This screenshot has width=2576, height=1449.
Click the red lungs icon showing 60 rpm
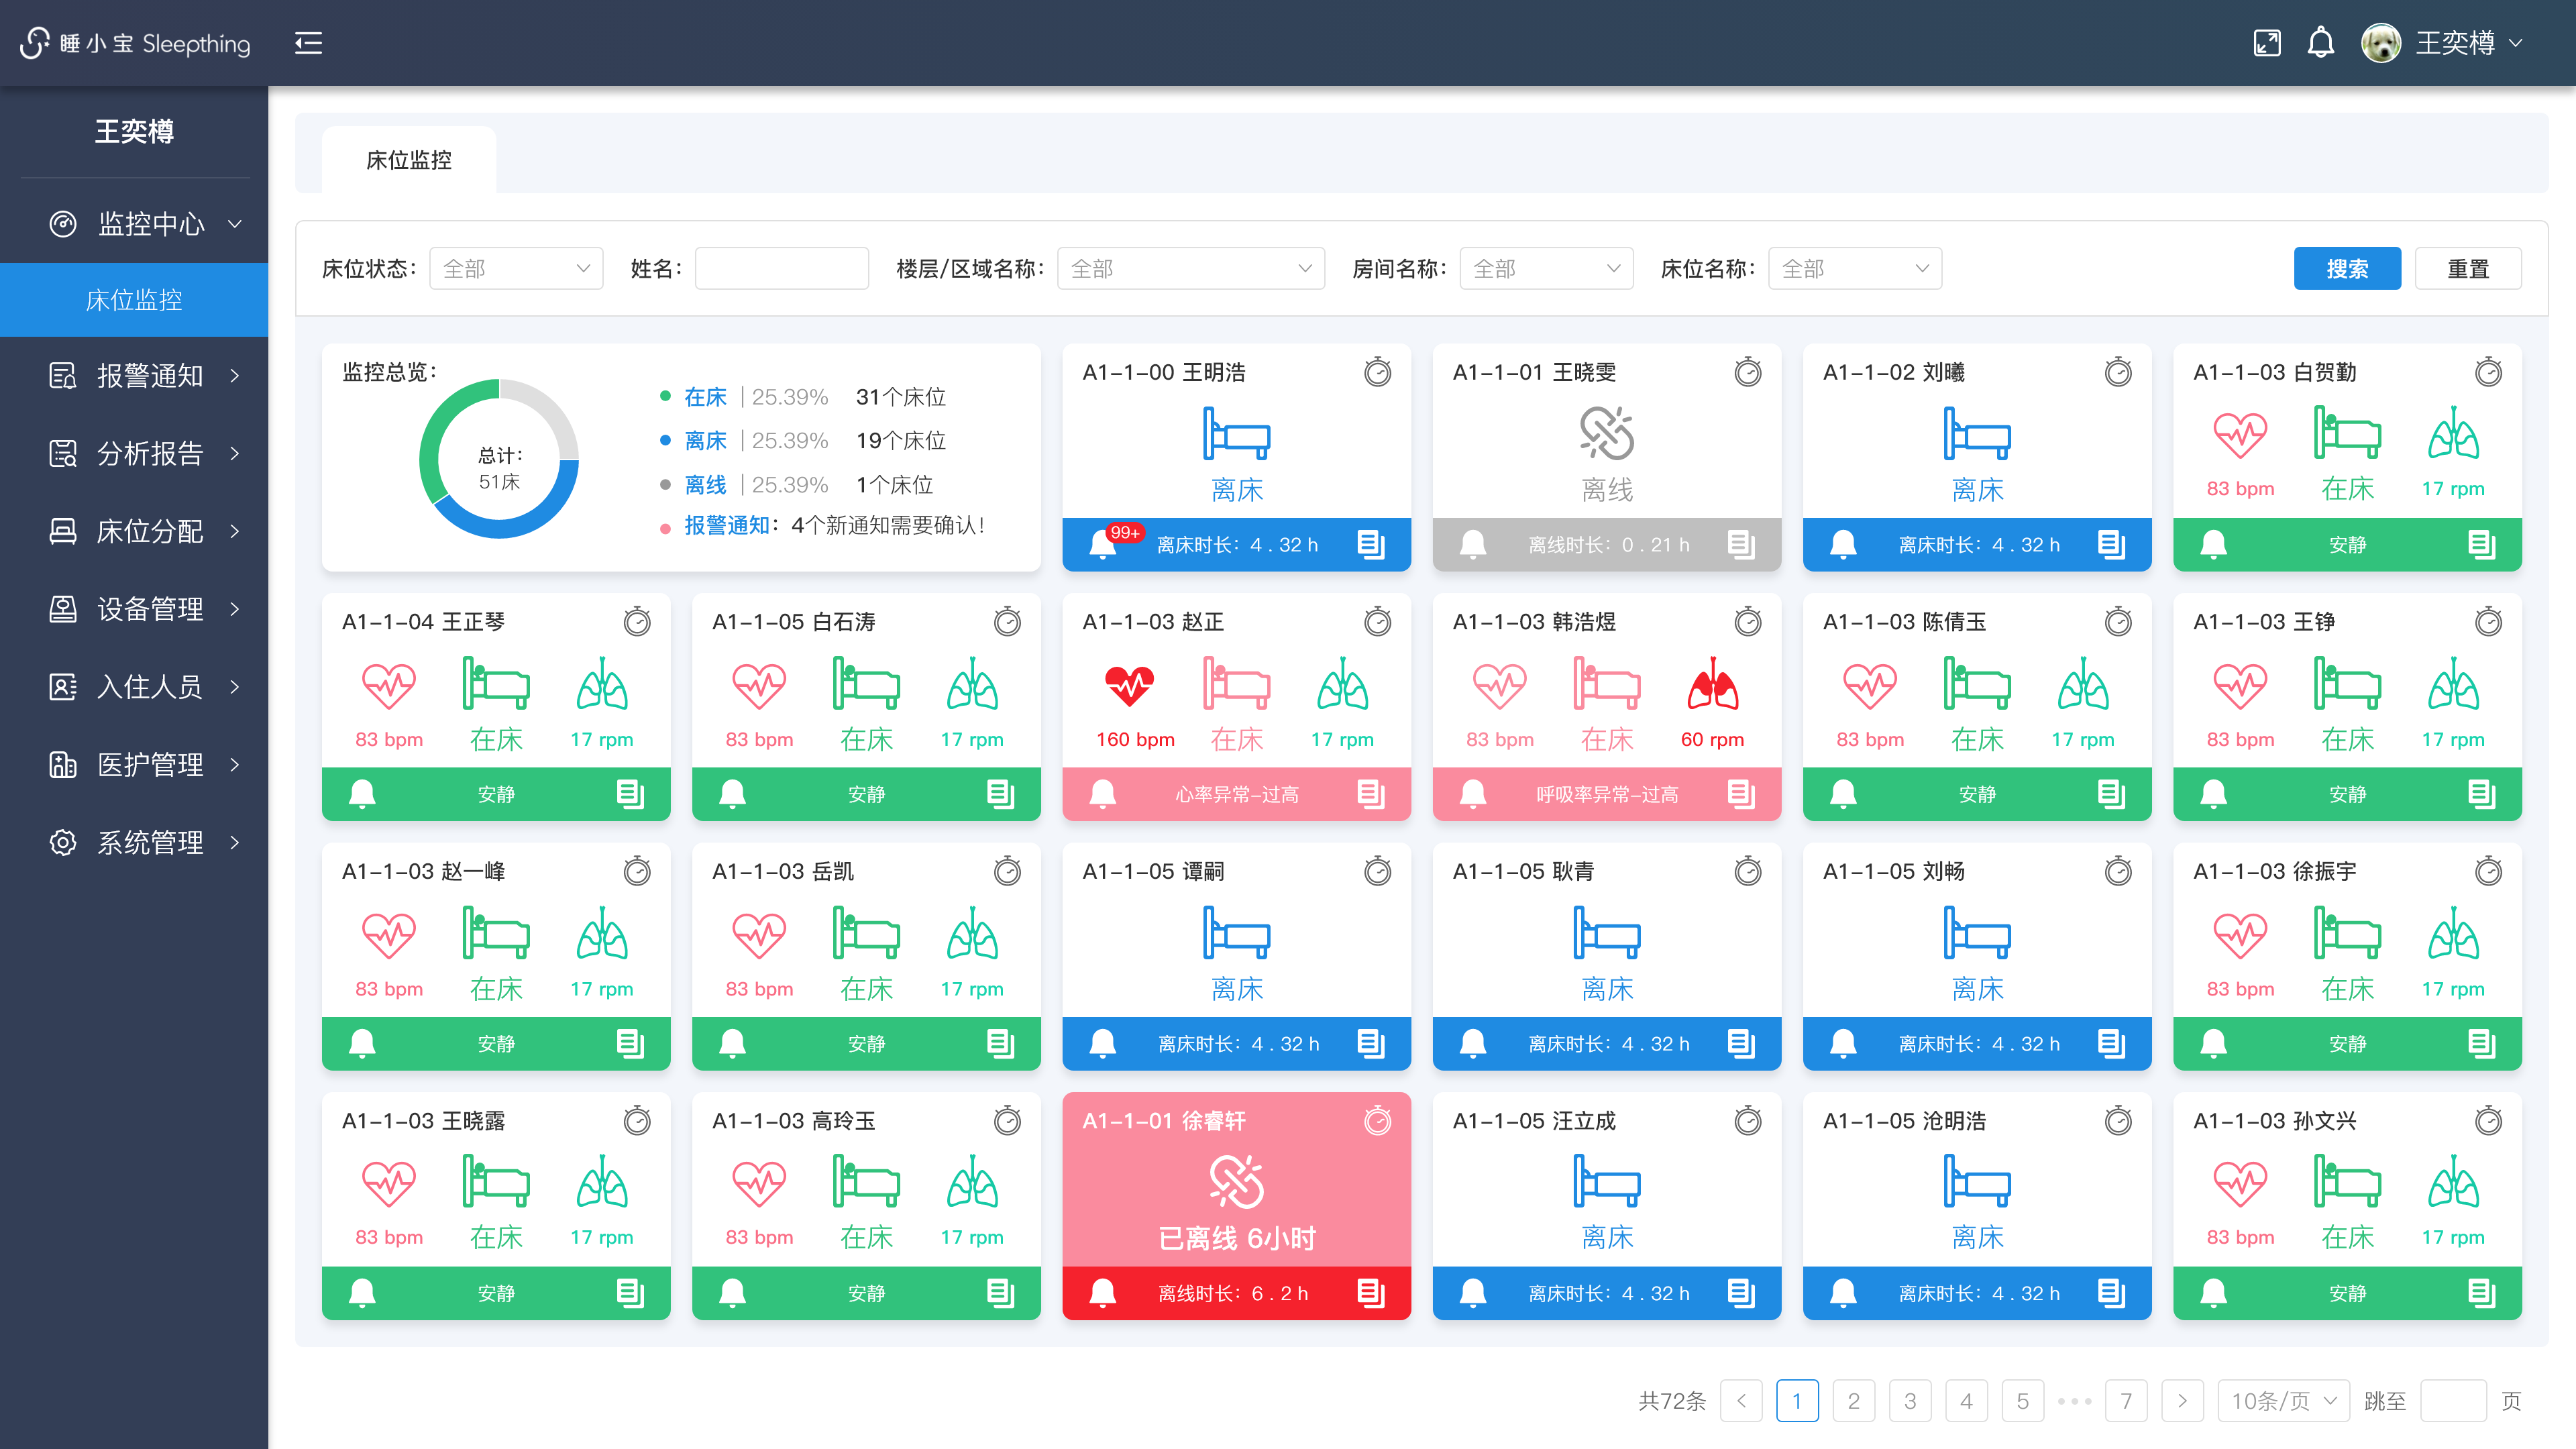click(x=1712, y=687)
